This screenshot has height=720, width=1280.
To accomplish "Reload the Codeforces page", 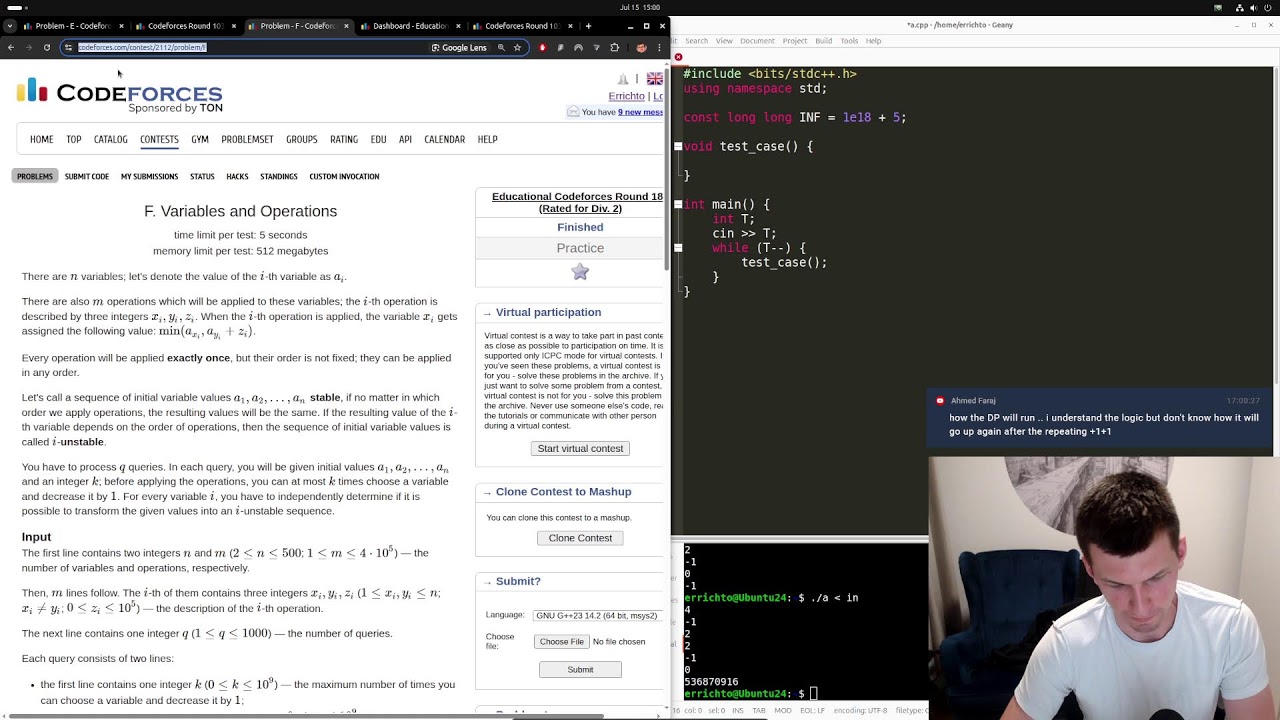I will (46, 47).
